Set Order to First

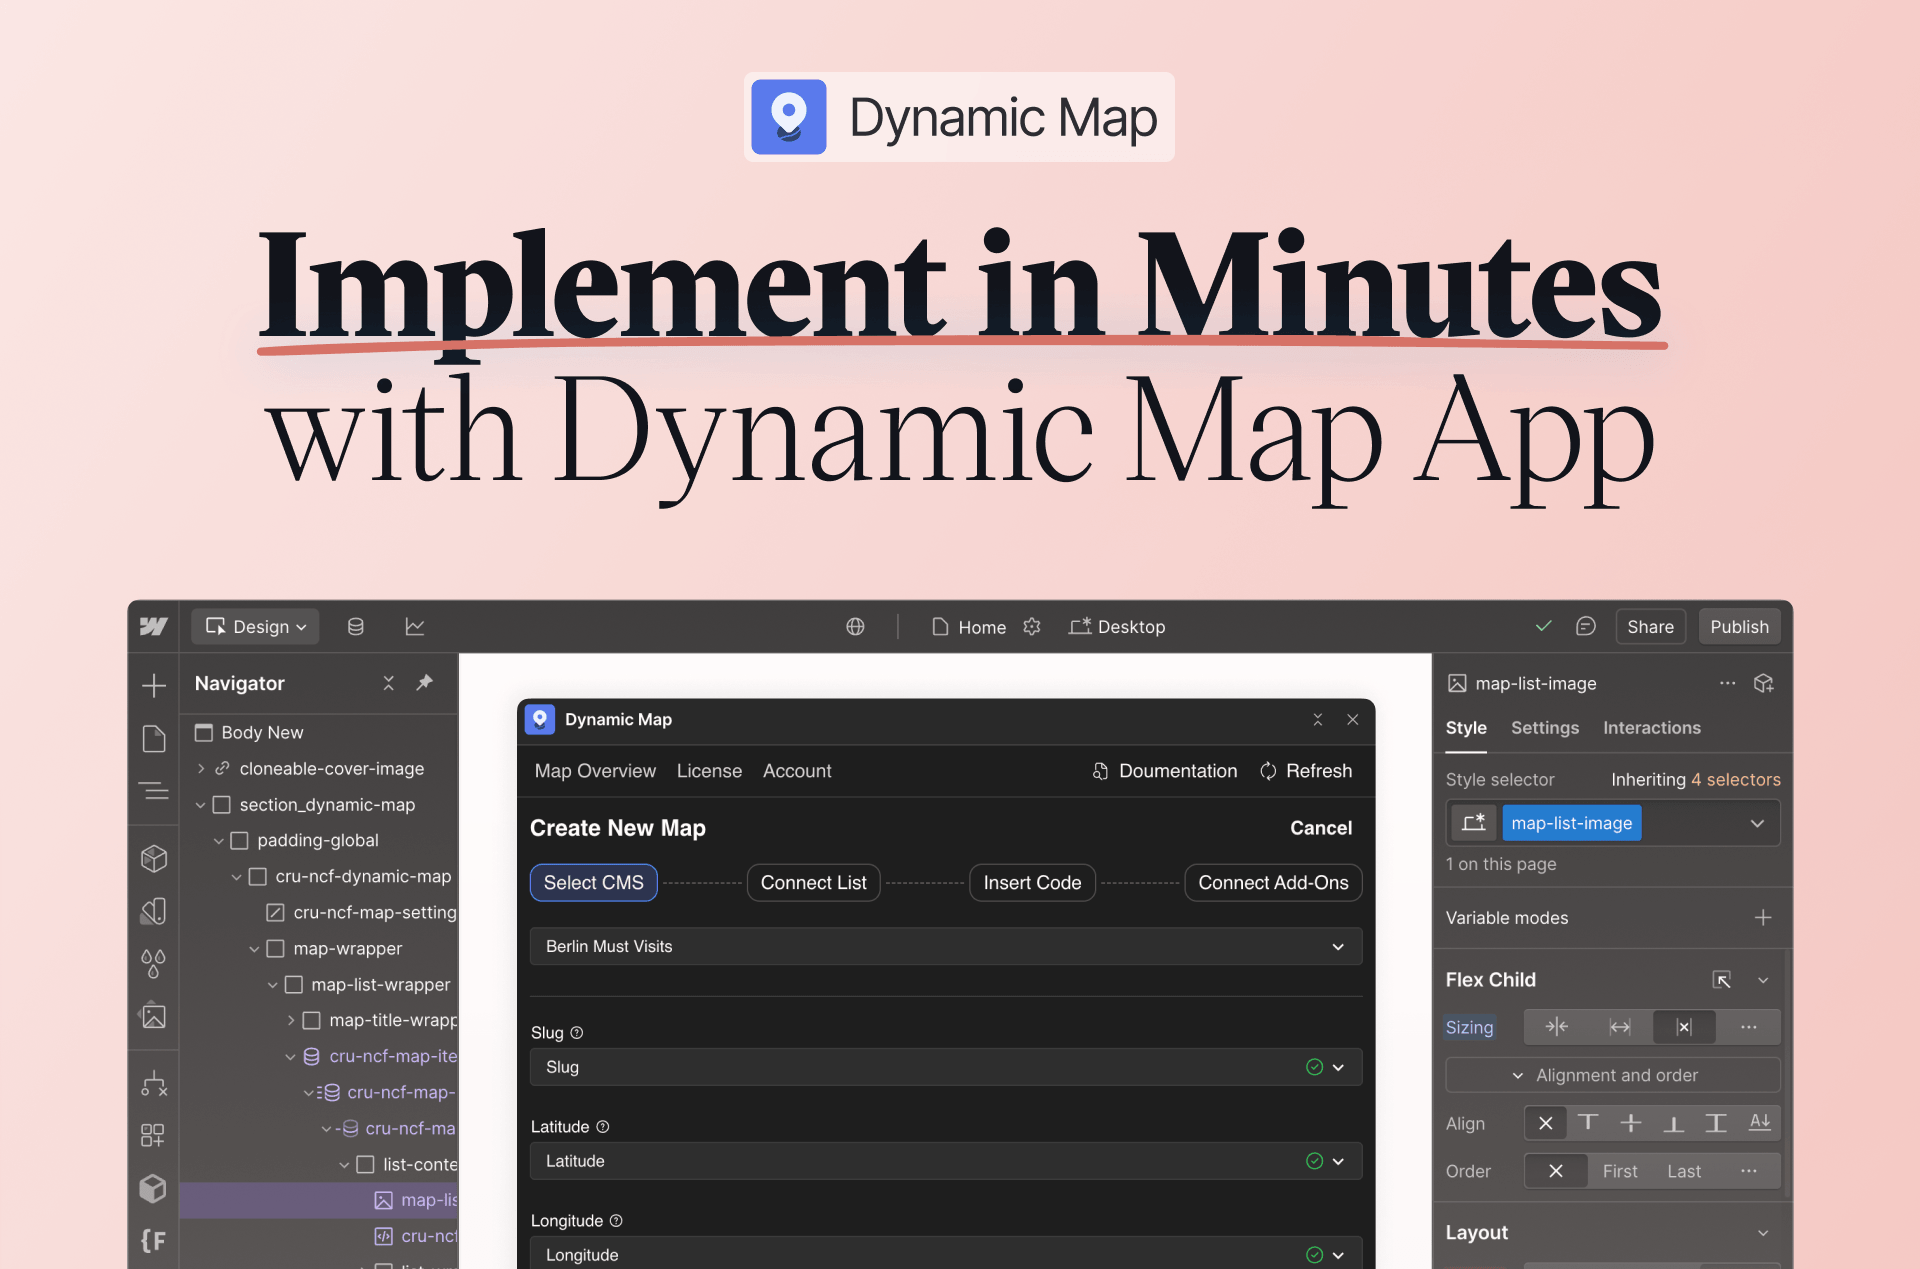(1620, 1171)
